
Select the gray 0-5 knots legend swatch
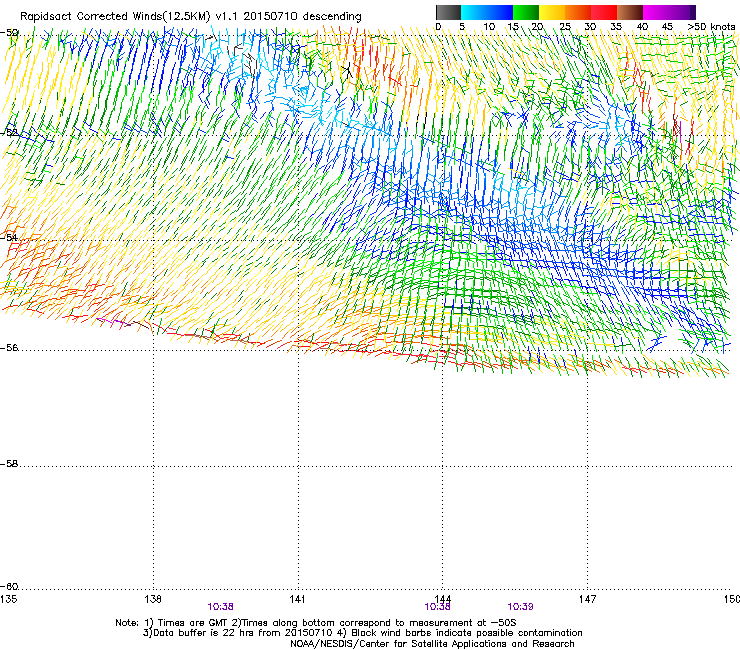pyautogui.click(x=448, y=12)
